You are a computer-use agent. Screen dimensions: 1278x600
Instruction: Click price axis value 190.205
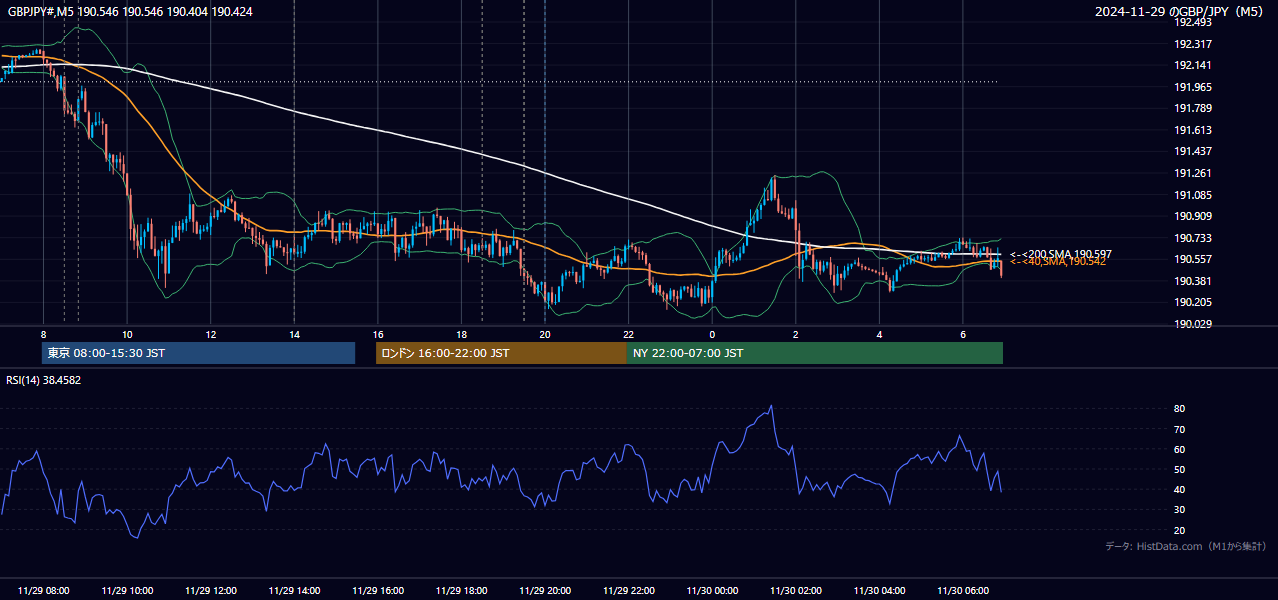[1192, 302]
